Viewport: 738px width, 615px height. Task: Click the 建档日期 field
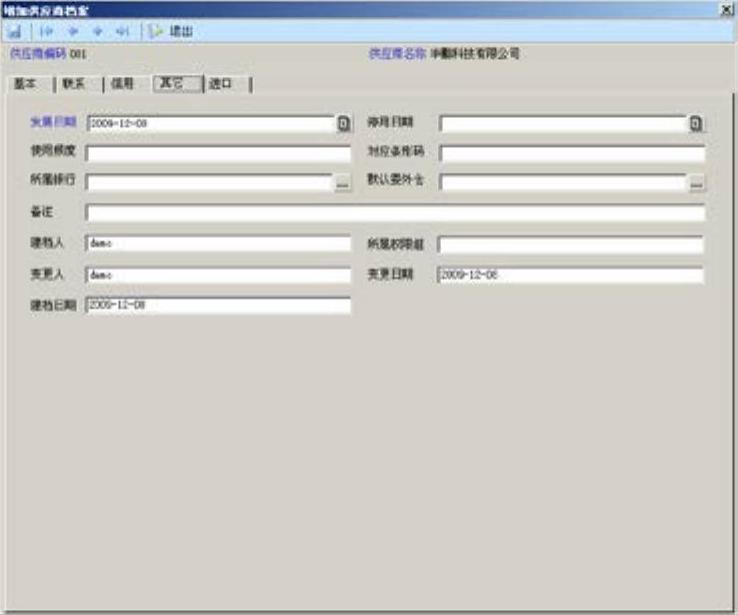coord(218,305)
